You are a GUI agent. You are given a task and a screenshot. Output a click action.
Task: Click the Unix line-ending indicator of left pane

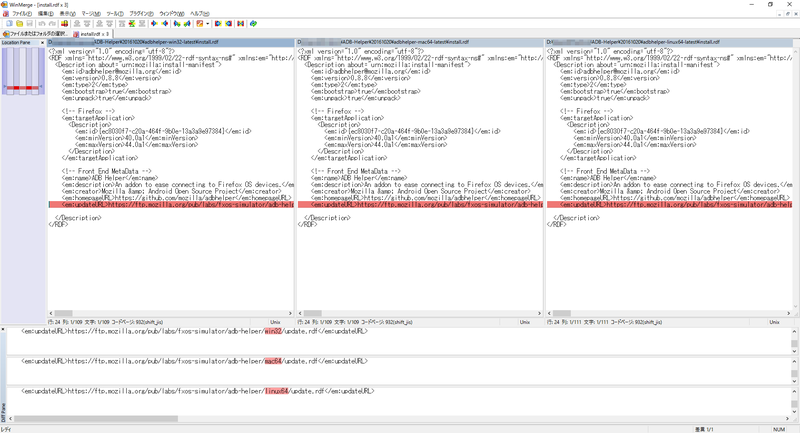pos(276,322)
